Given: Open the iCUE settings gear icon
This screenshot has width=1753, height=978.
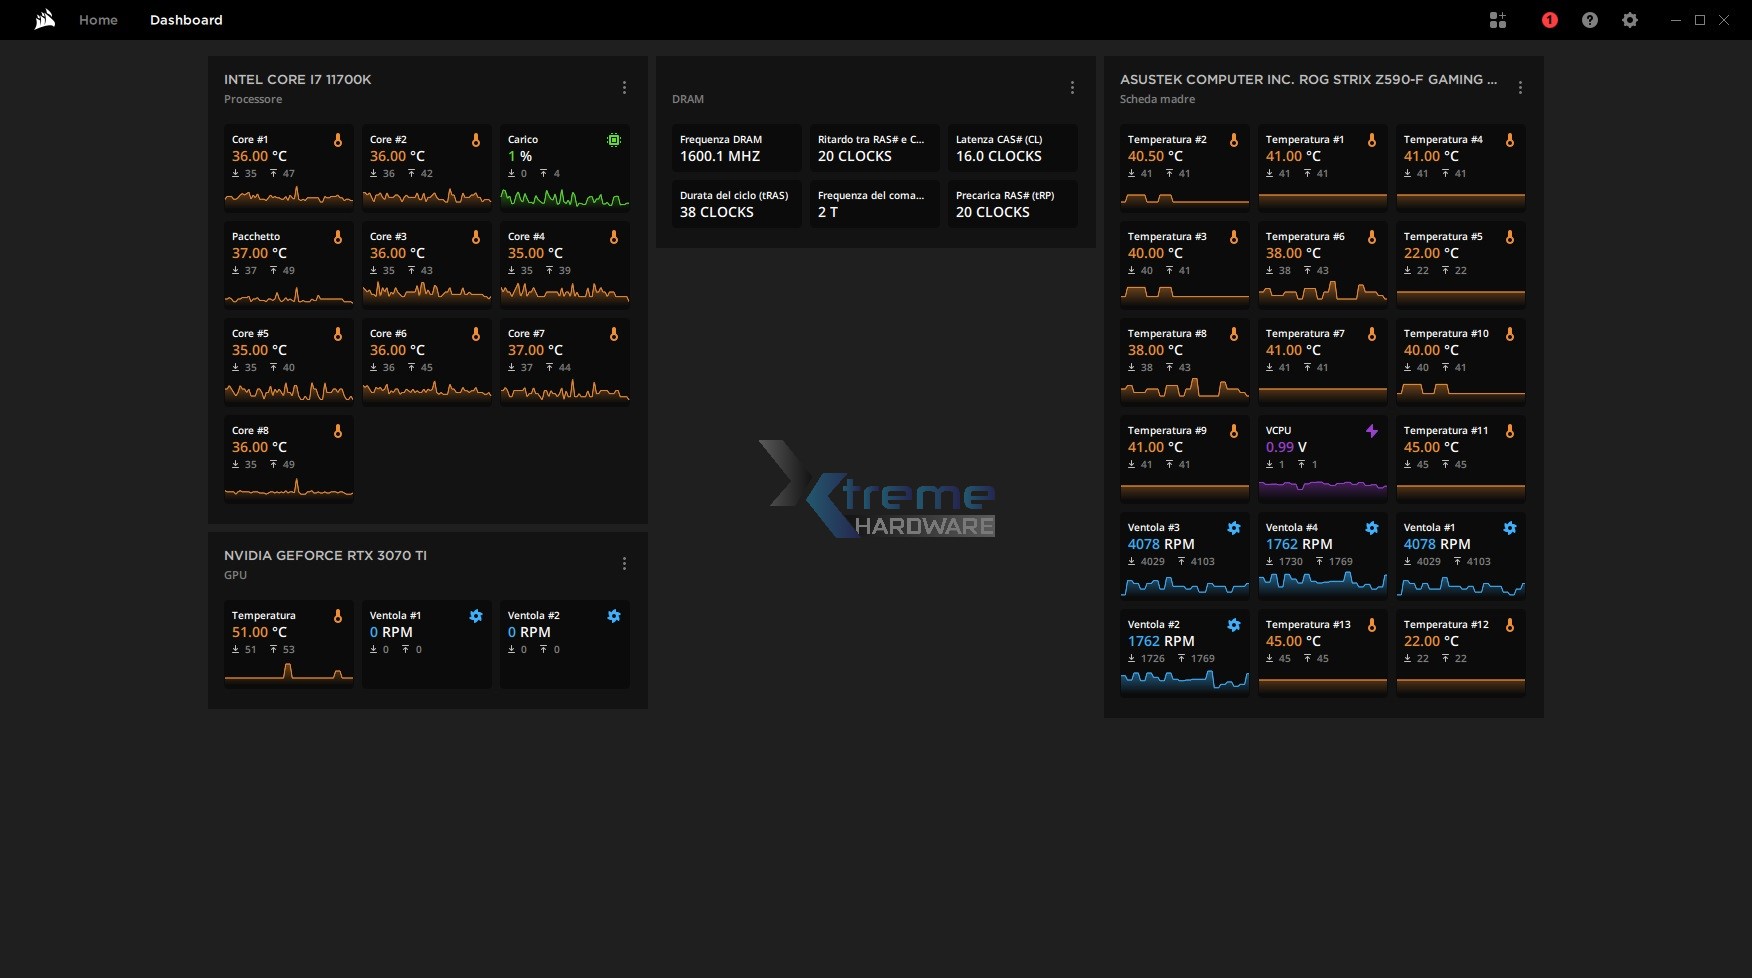Looking at the screenshot, I should coord(1629,19).
